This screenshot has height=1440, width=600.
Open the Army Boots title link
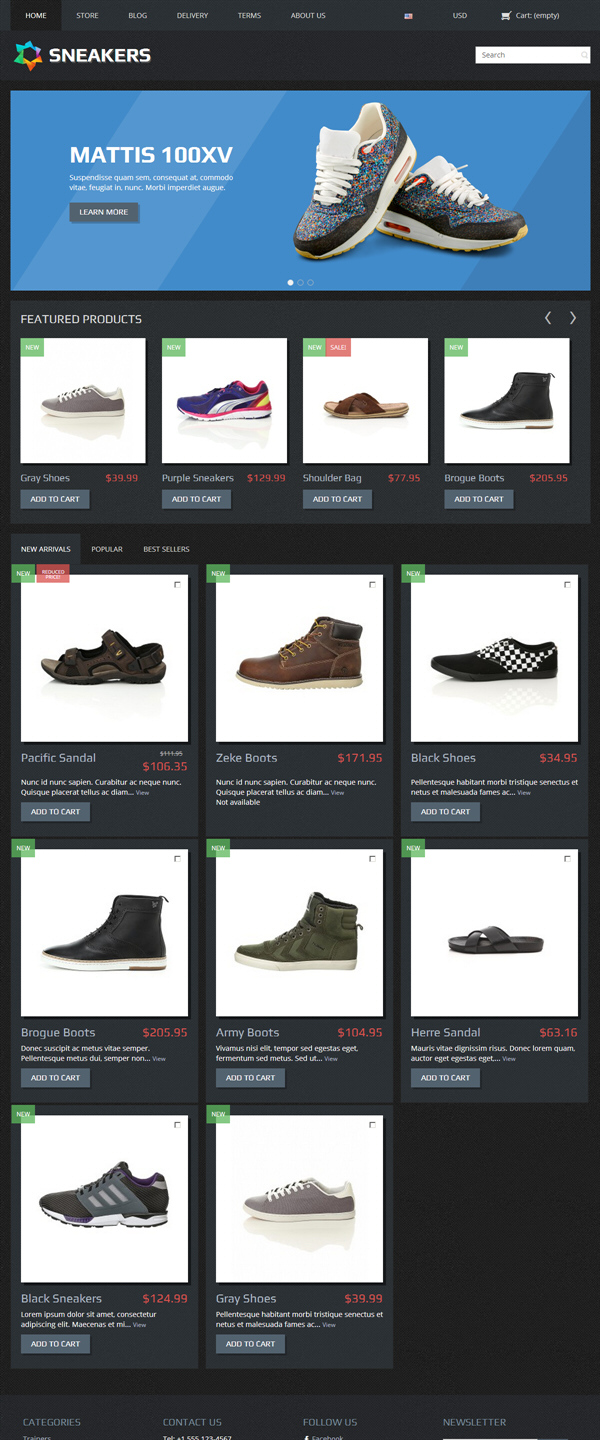pyautogui.click(x=247, y=1033)
